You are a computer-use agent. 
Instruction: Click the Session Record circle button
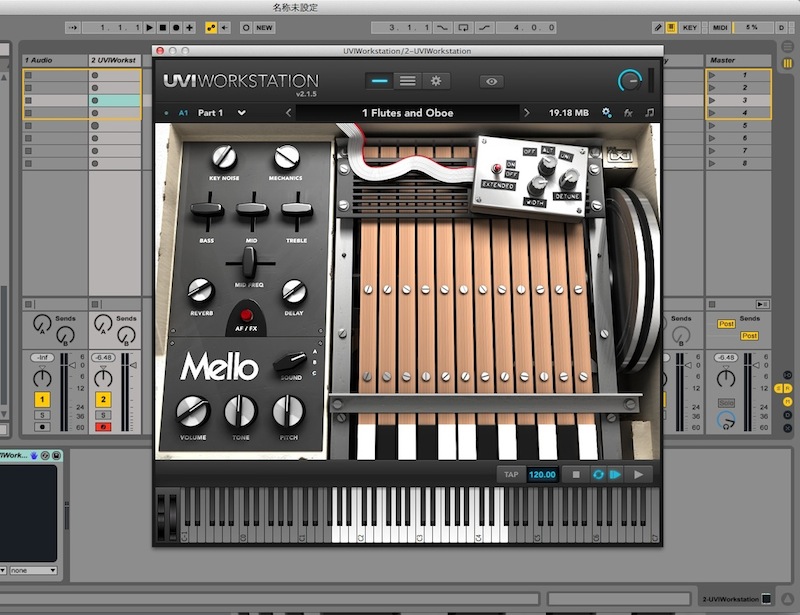246,28
